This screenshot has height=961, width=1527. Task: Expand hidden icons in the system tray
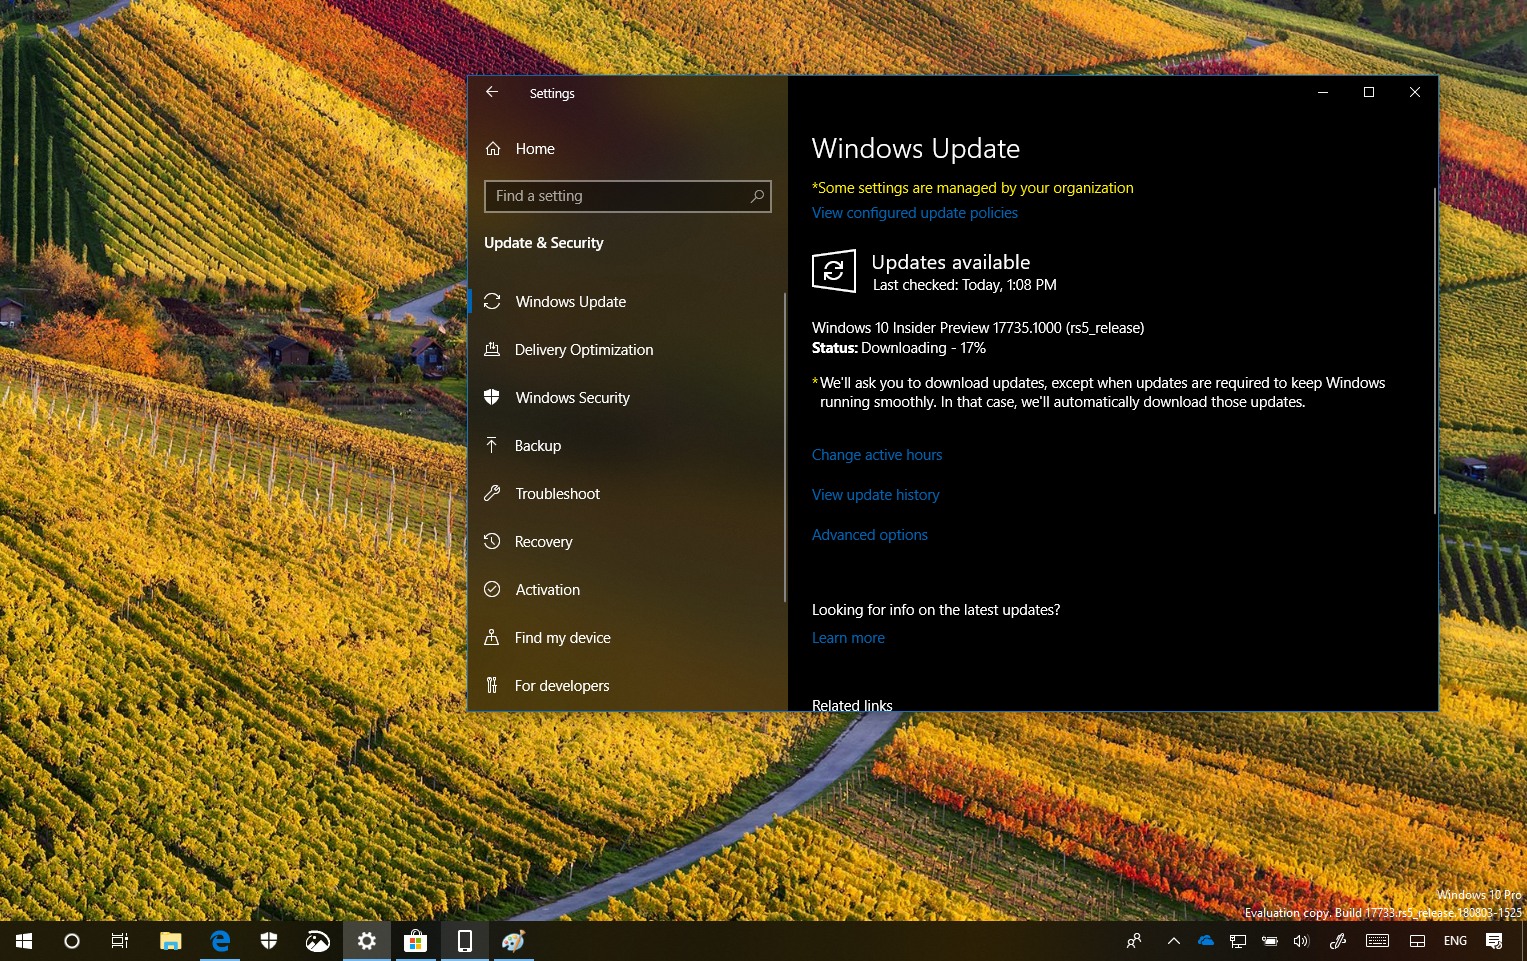coord(1172,940)
